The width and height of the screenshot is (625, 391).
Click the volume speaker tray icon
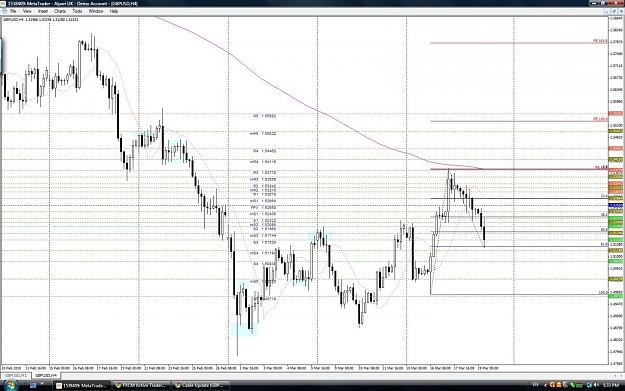click(x=597, y=385)
